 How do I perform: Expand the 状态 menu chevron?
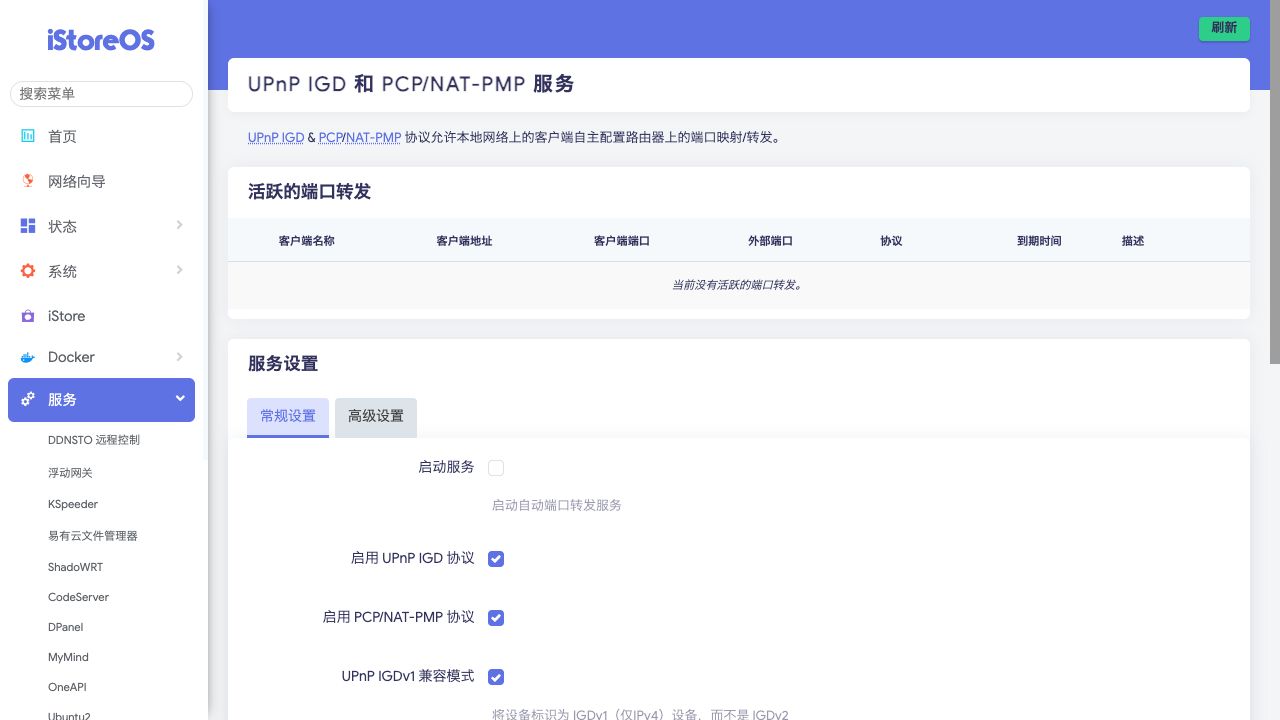pyautogui.click(x=179, y=225)
